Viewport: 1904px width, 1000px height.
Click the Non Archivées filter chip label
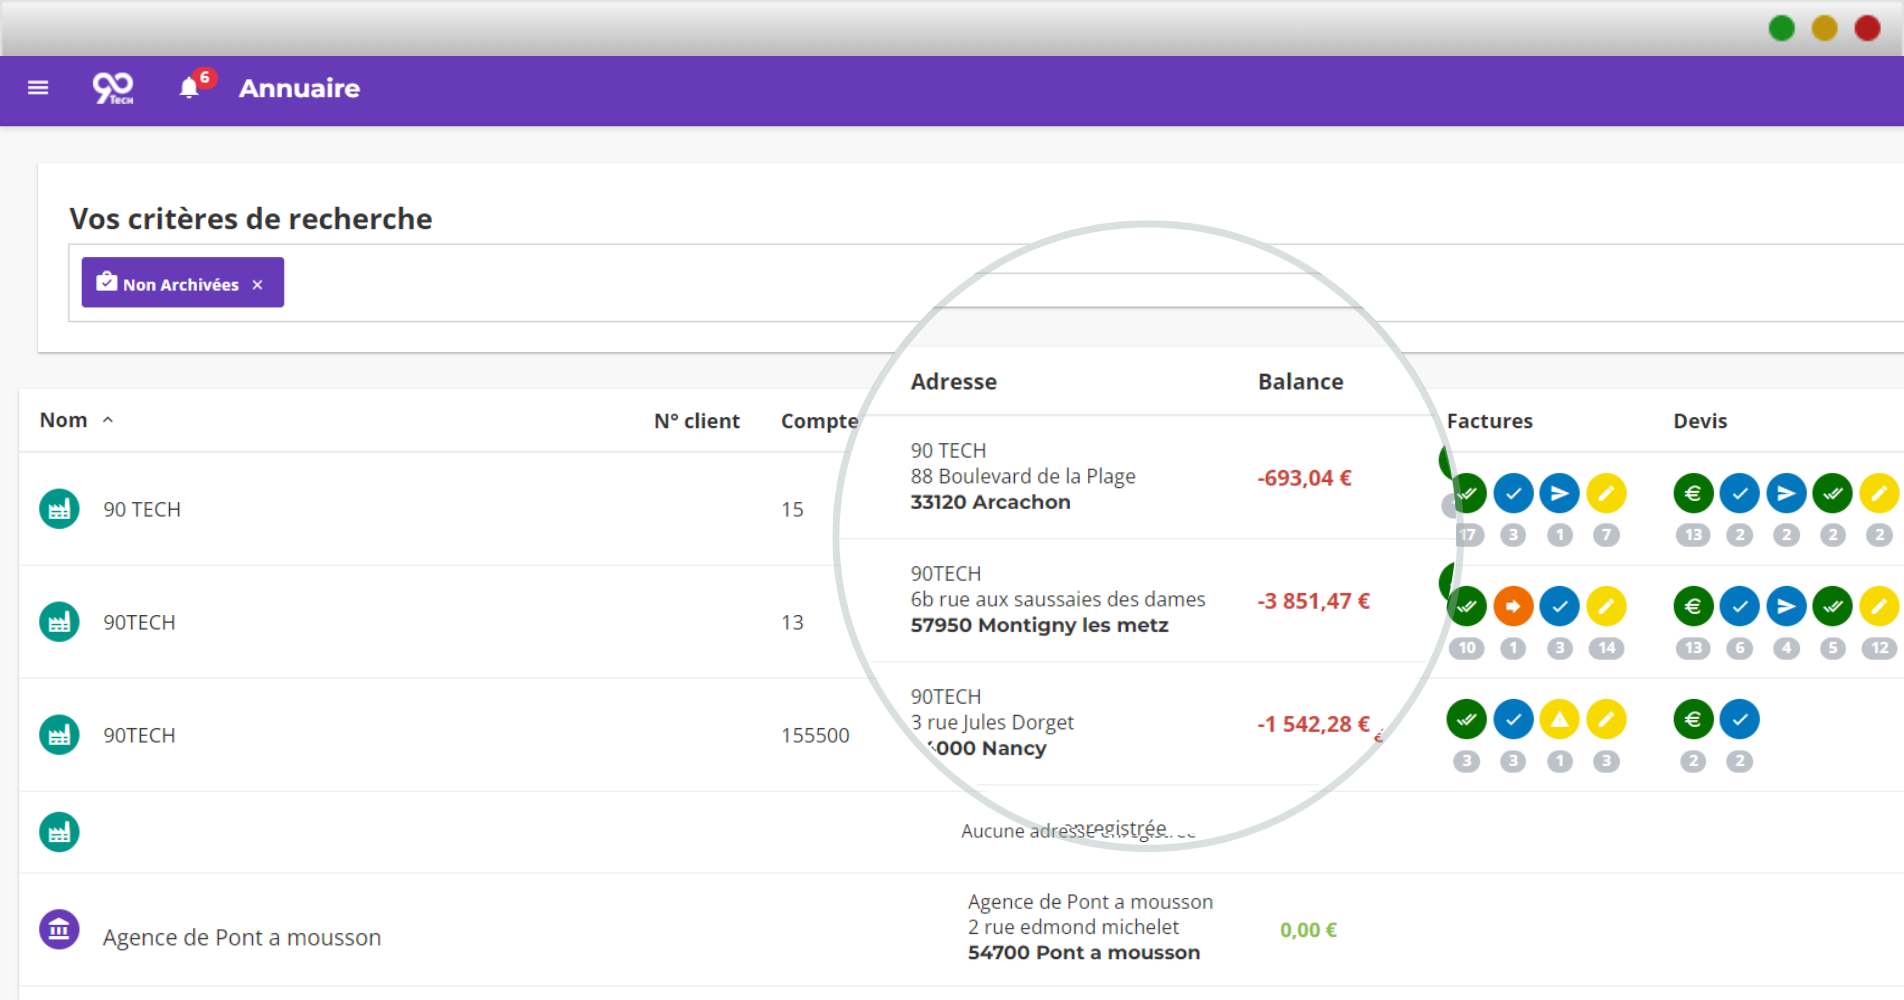pyautogui.click(x=181, y=285)
